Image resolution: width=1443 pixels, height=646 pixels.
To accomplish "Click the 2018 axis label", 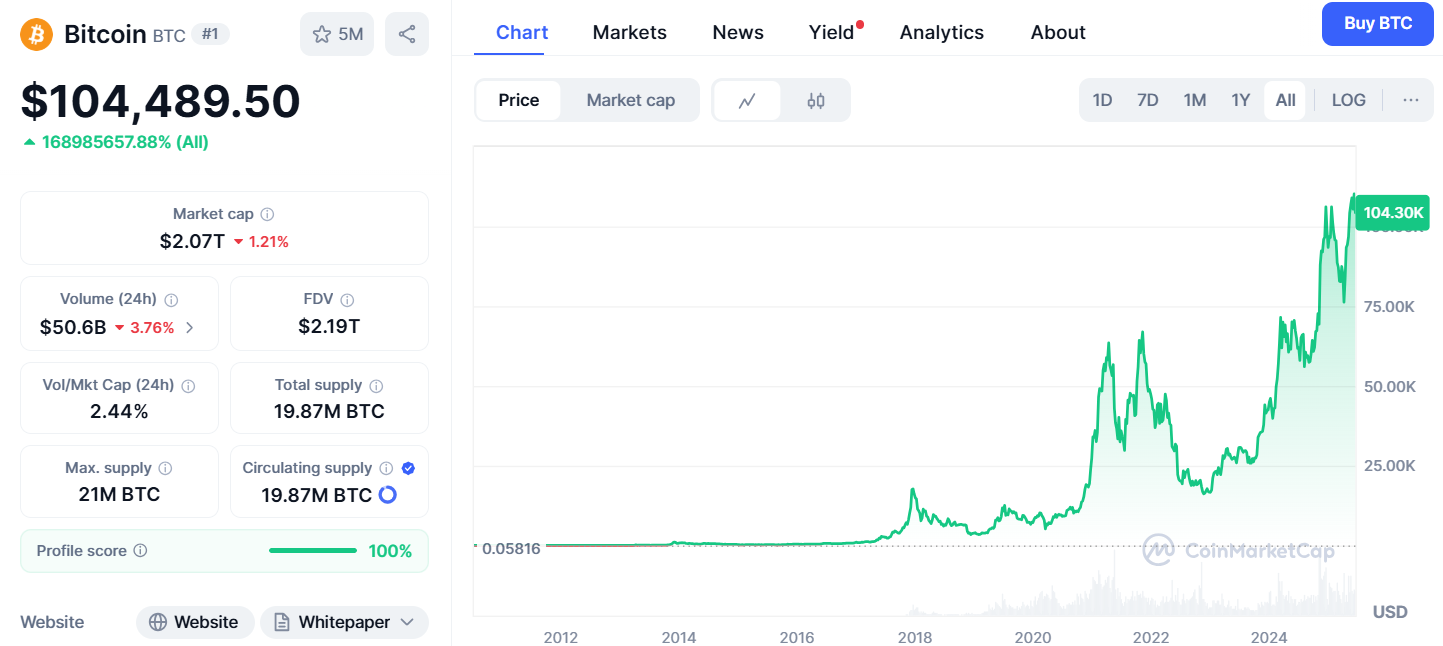I will pyautogui.click(x=915, y=637).
